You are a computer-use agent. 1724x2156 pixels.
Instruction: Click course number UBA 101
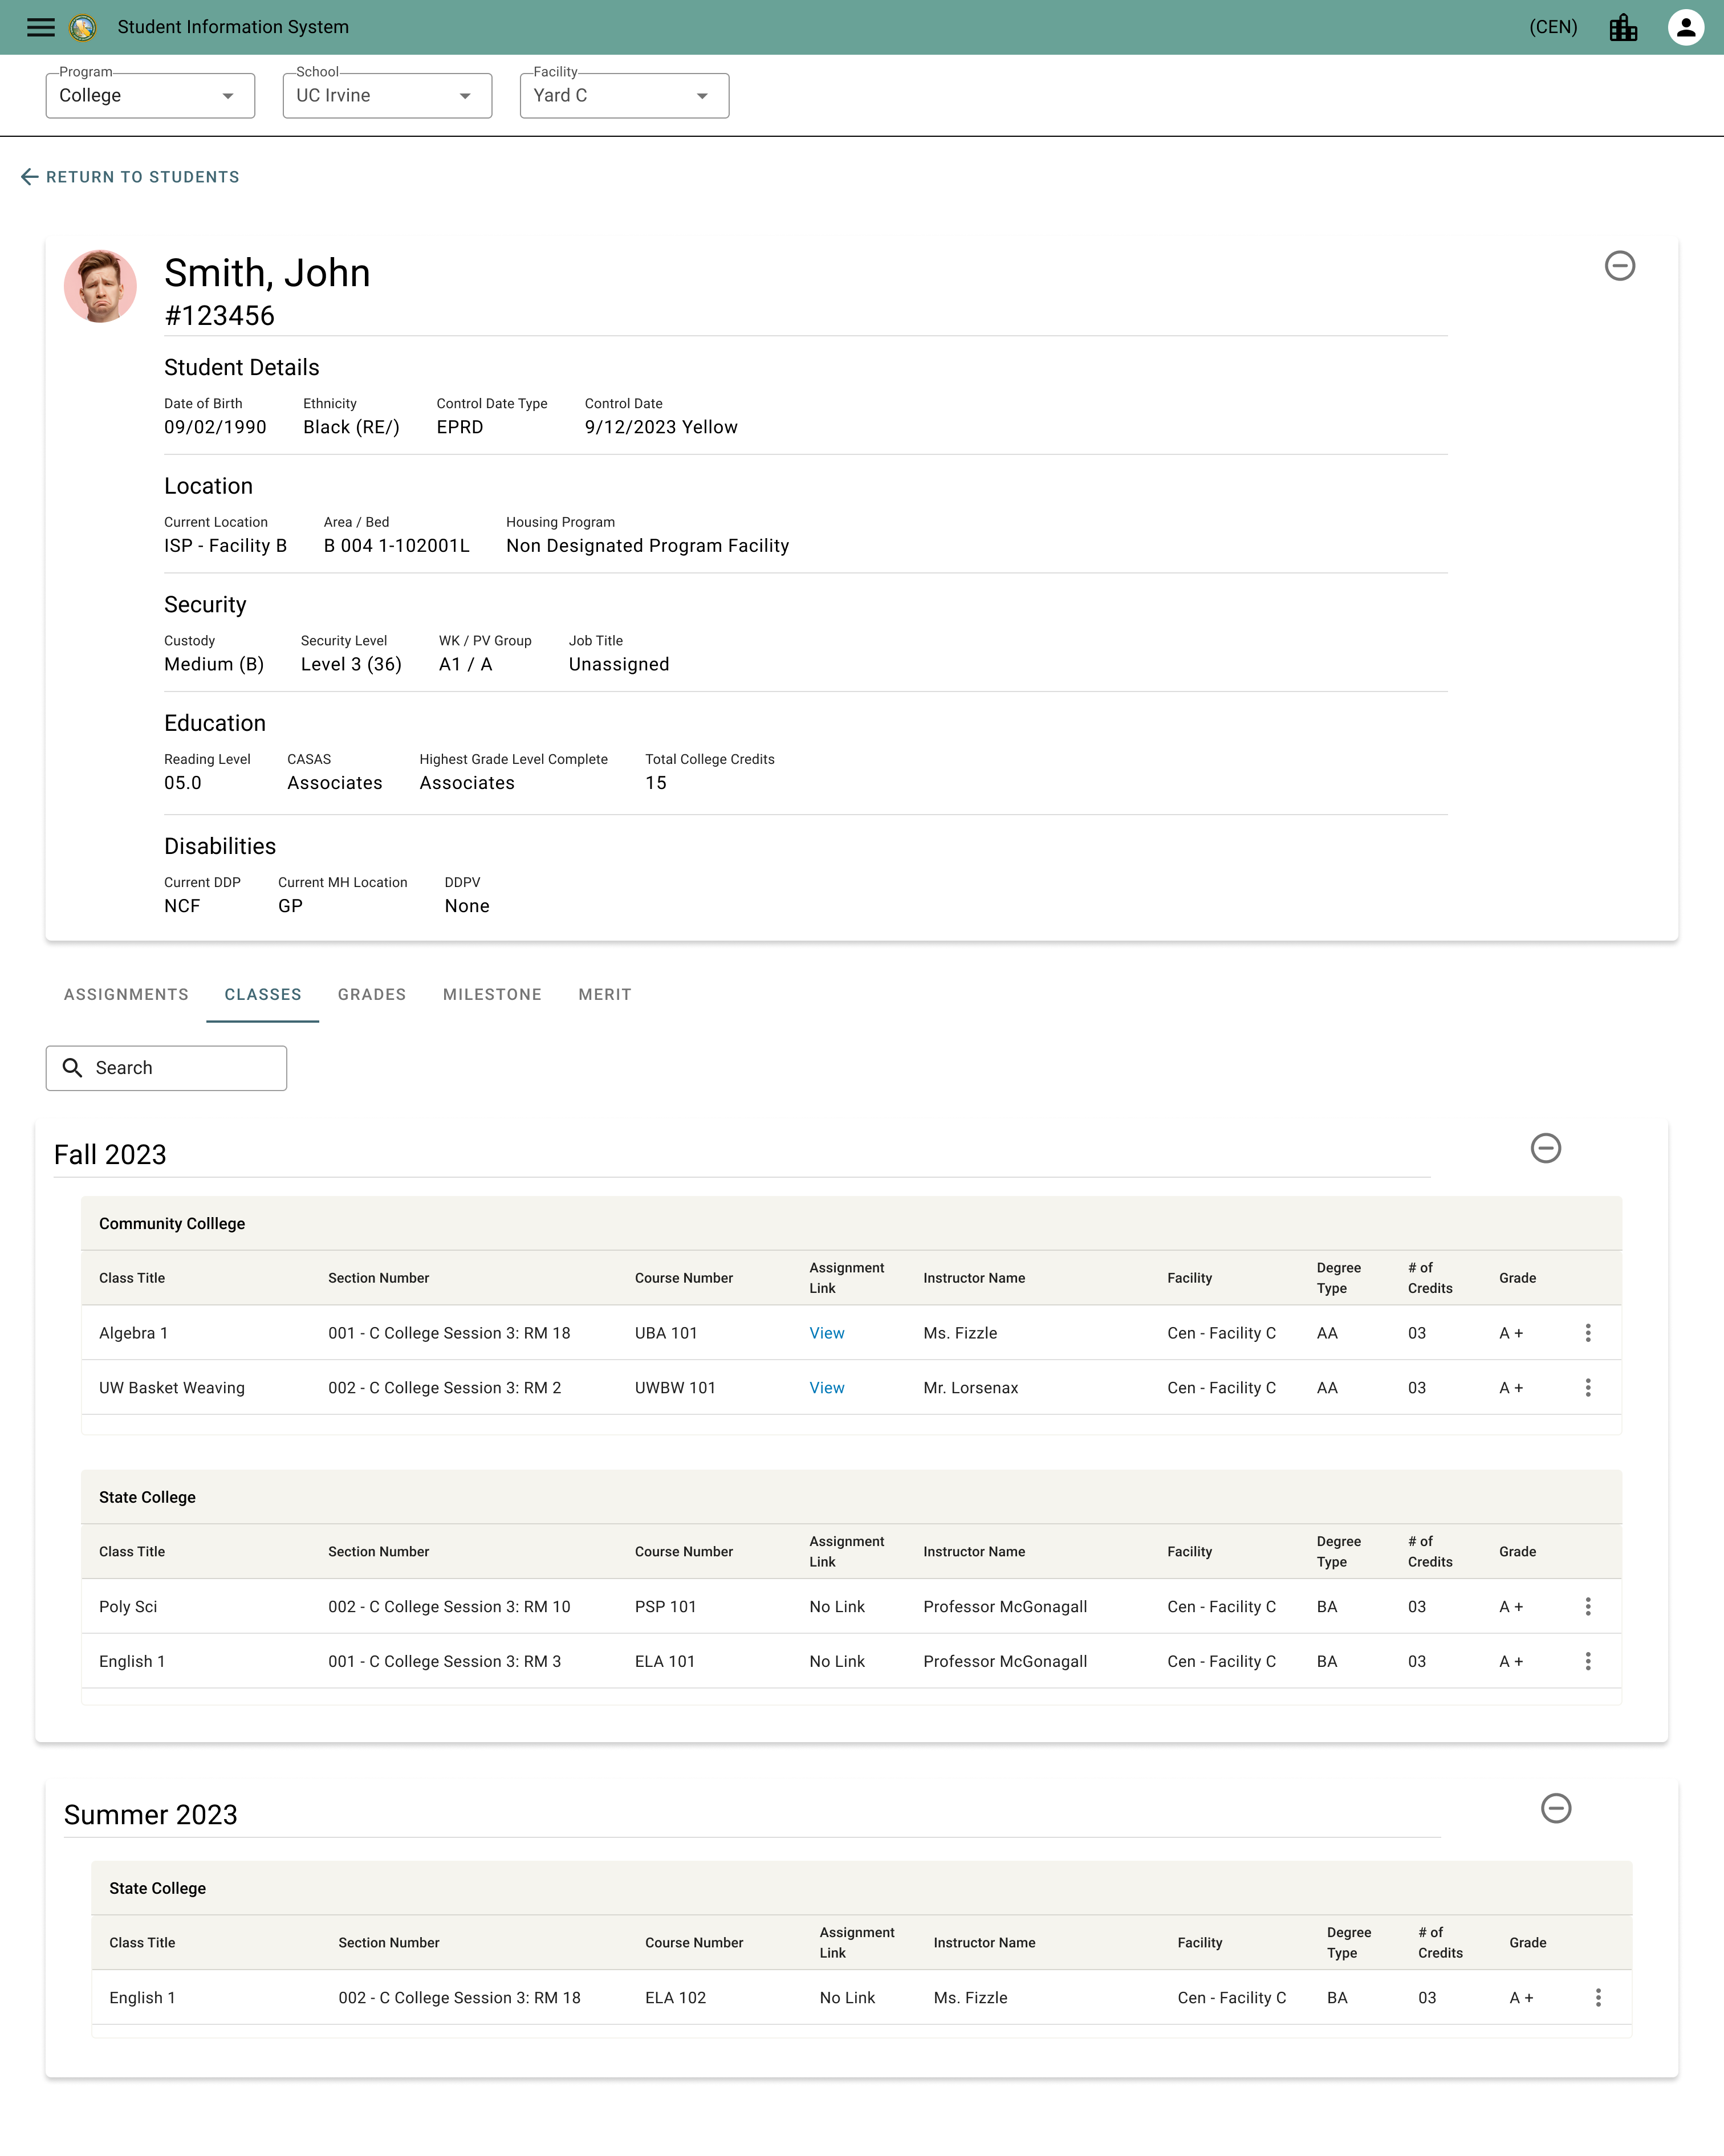(666, 1333)
